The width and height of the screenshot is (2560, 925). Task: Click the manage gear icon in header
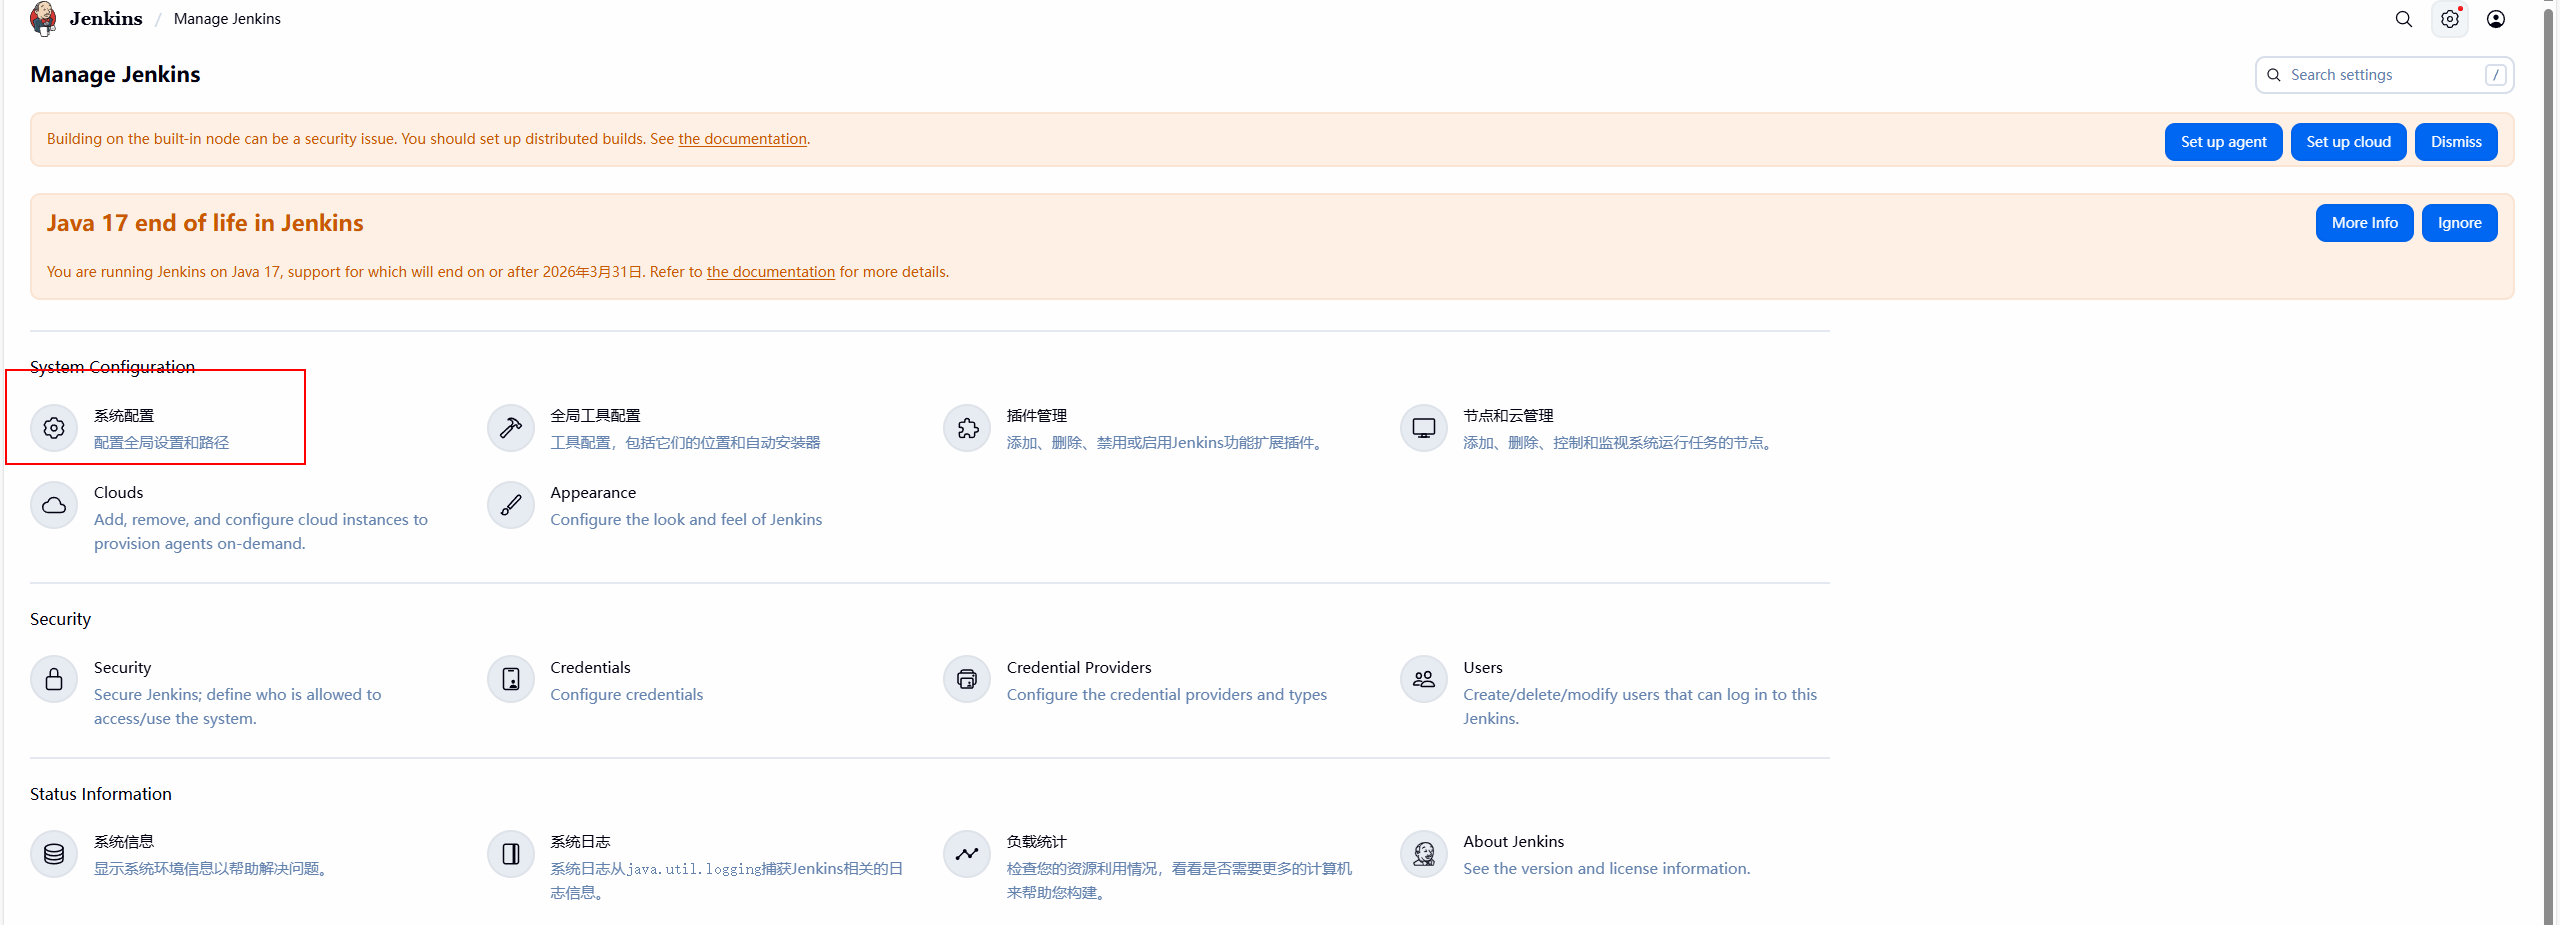(2450, 19)
